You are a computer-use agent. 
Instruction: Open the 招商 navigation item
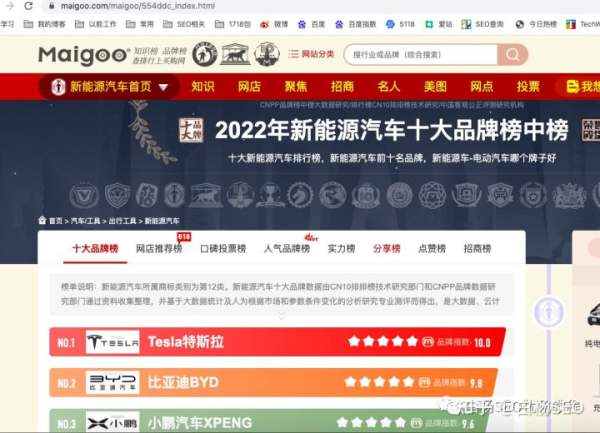pos(342,87)
